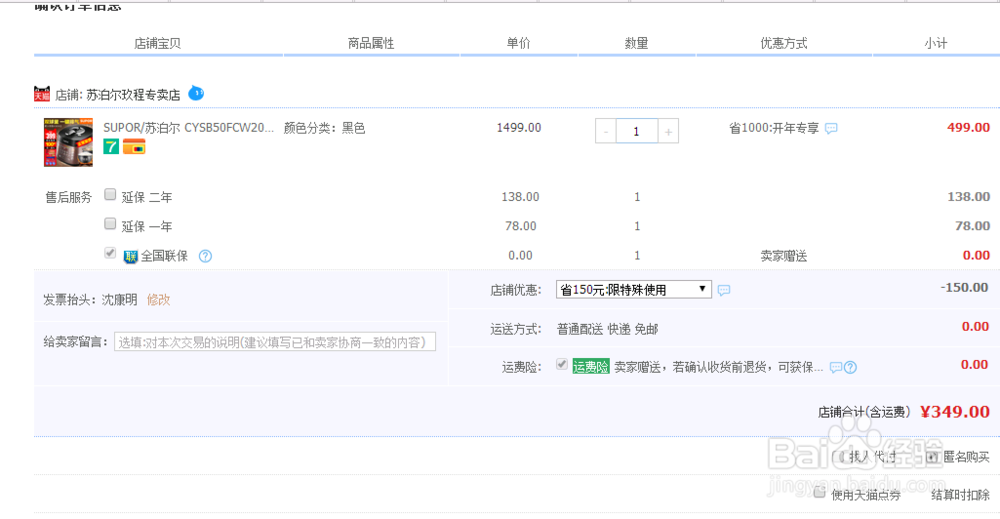Click the red subtotal 499.00
Image resolution: width=1000 pixels, height=519 pixels.
969,128
